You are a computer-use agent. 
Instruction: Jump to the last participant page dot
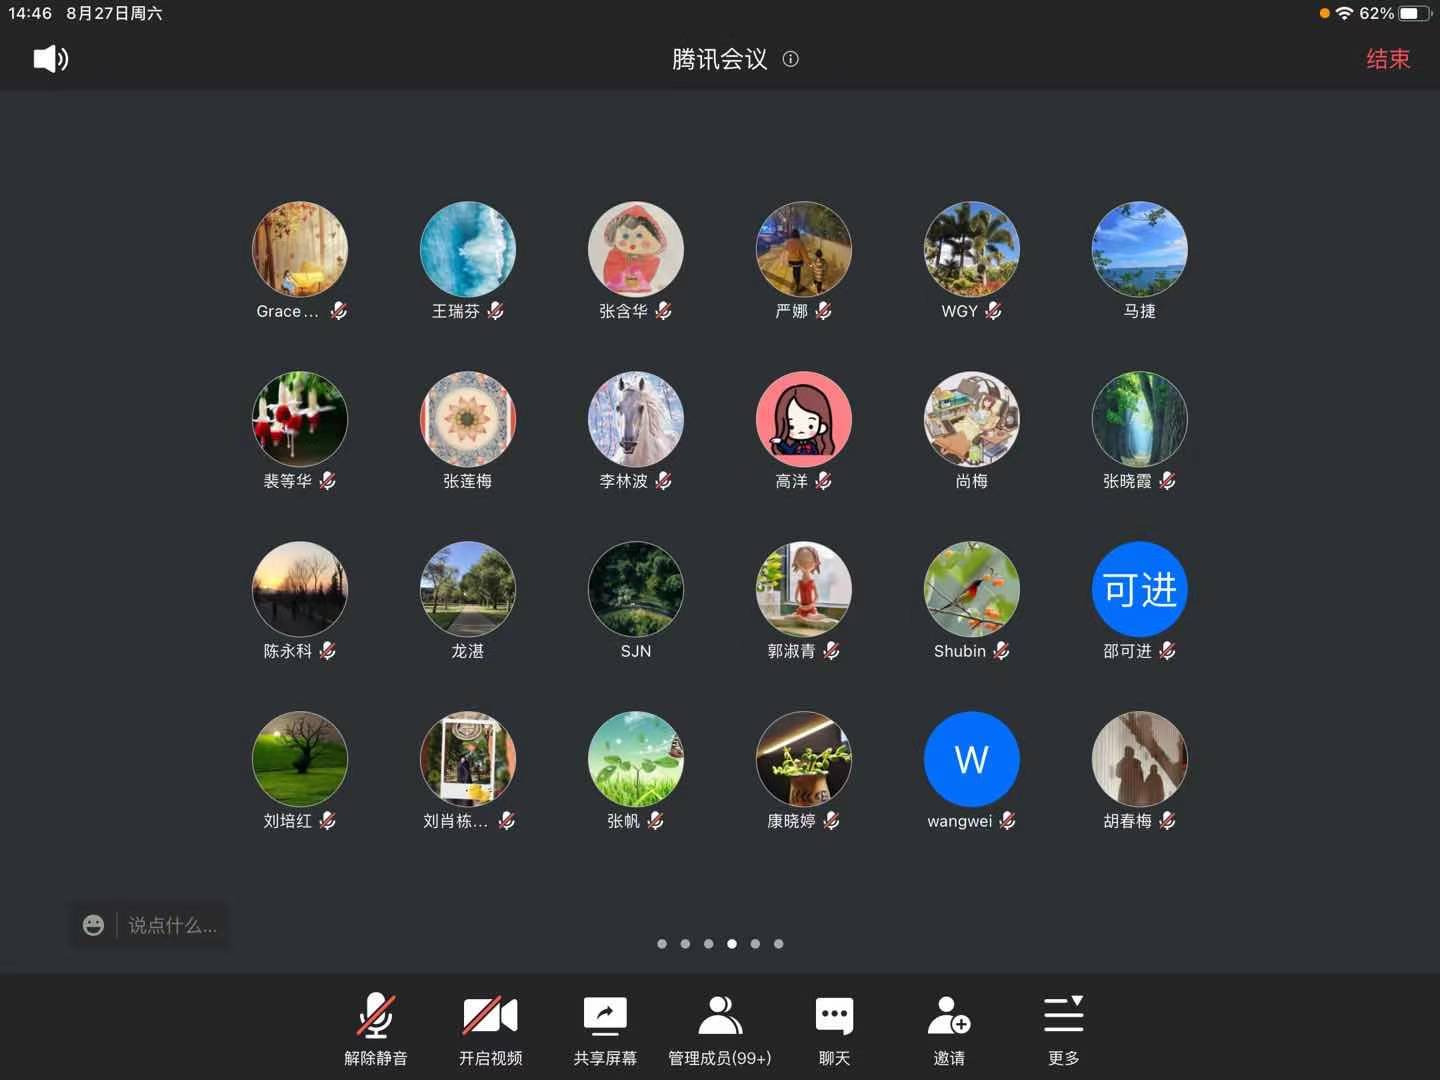pos(779,943)
